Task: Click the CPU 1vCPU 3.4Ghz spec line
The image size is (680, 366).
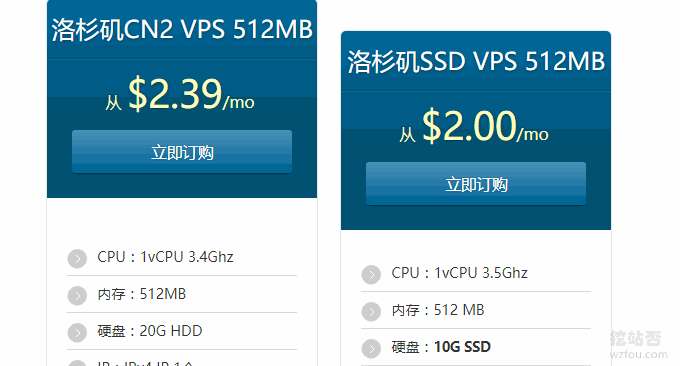Action: click(165, 257)
